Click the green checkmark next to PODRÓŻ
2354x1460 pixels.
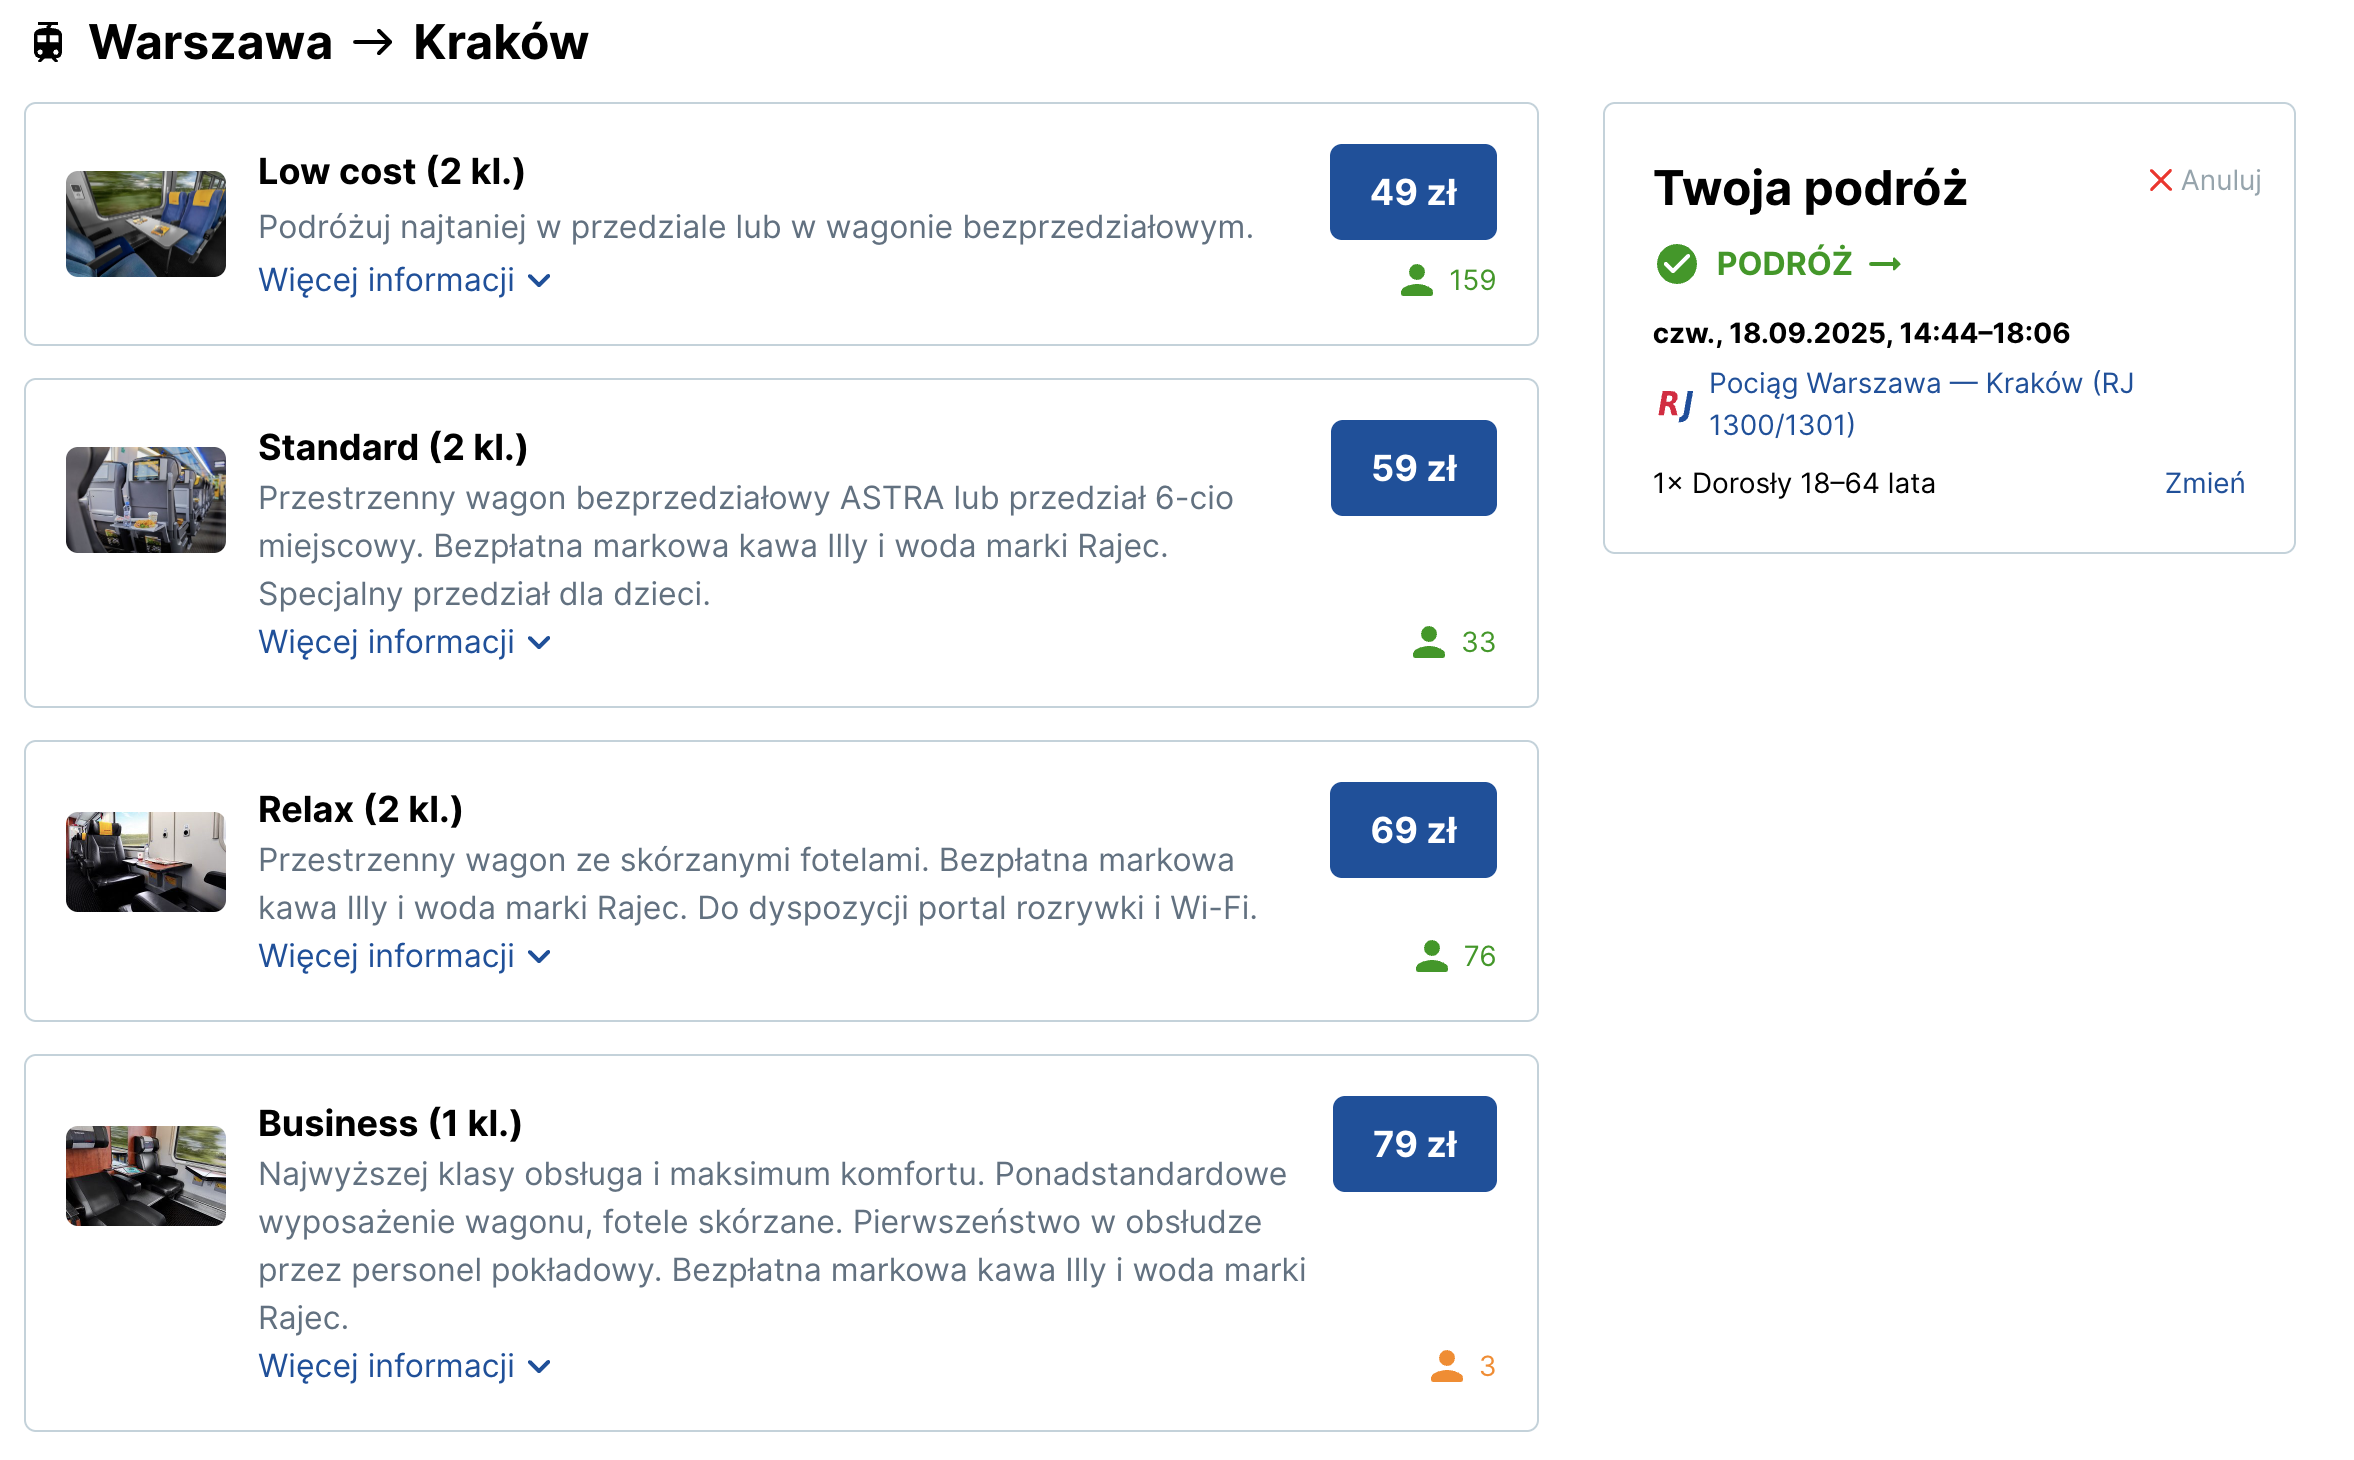(x=1677, y=264)
